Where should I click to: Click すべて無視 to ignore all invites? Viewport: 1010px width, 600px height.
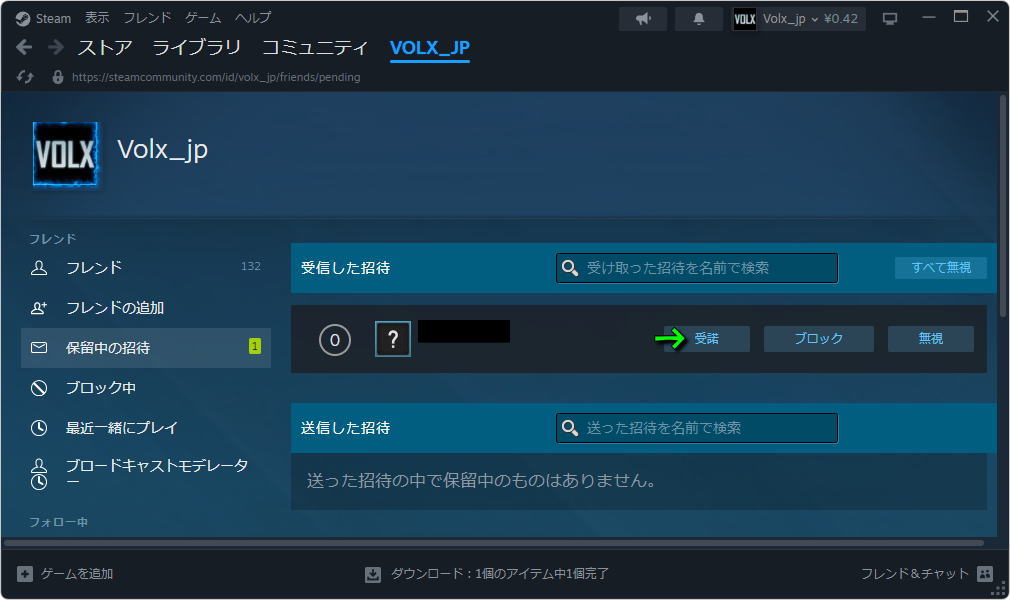click(x=940, y=268)
